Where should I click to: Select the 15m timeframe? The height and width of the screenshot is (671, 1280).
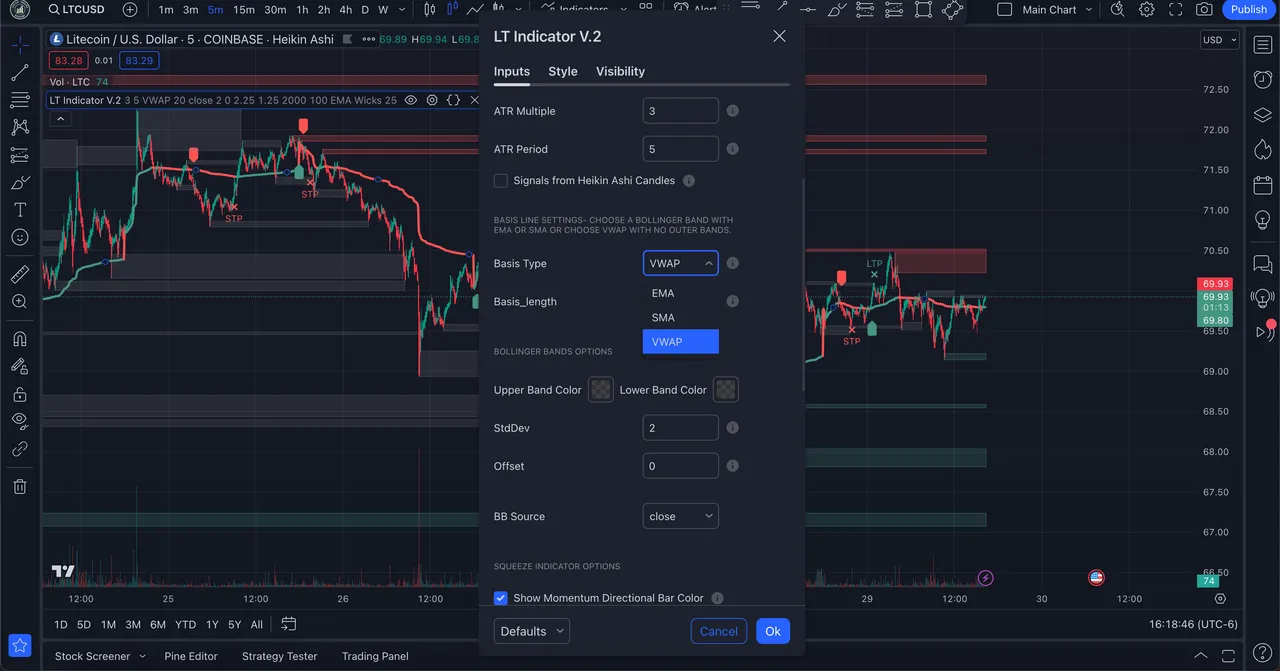243,10
